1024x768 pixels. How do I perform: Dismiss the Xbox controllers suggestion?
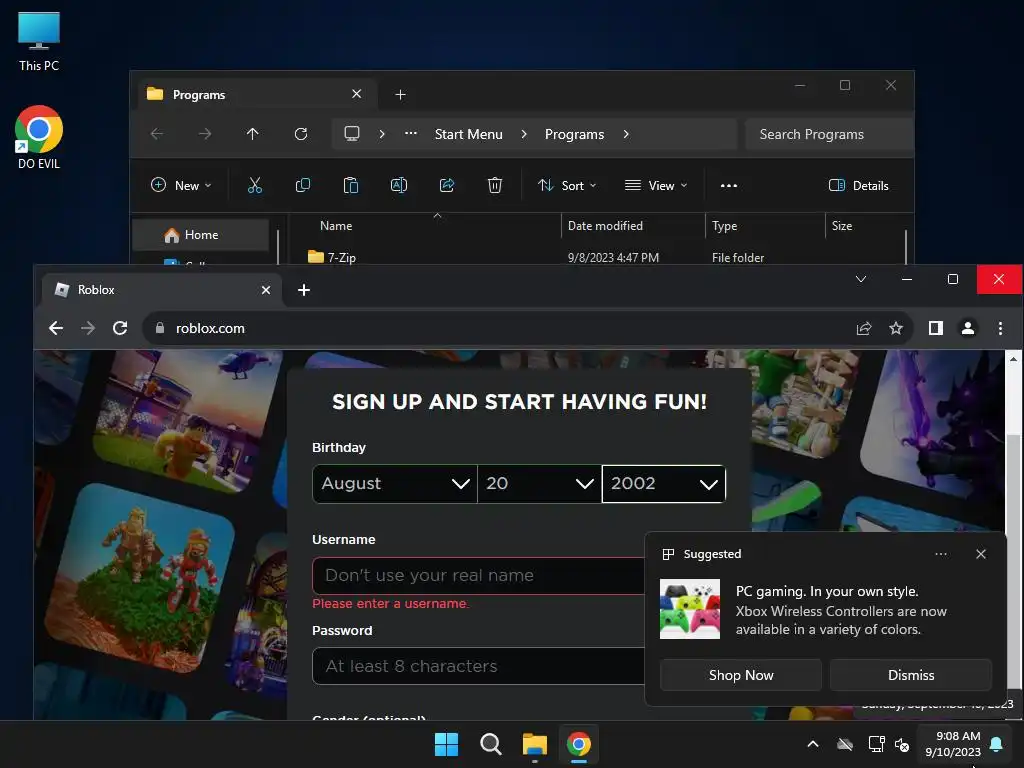point(911,675)
